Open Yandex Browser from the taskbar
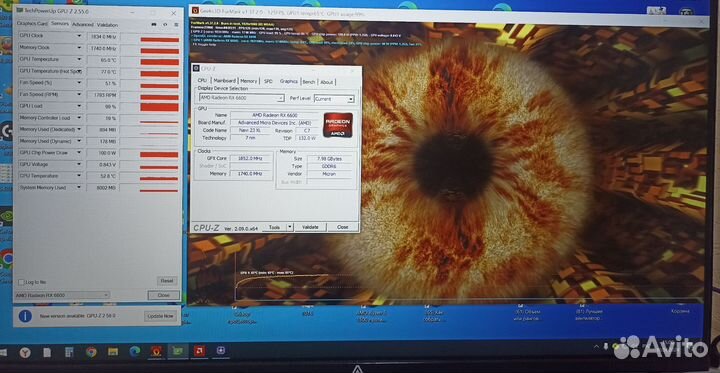The width and height of the screenshot is (720, 373). (x=25, y=352)
